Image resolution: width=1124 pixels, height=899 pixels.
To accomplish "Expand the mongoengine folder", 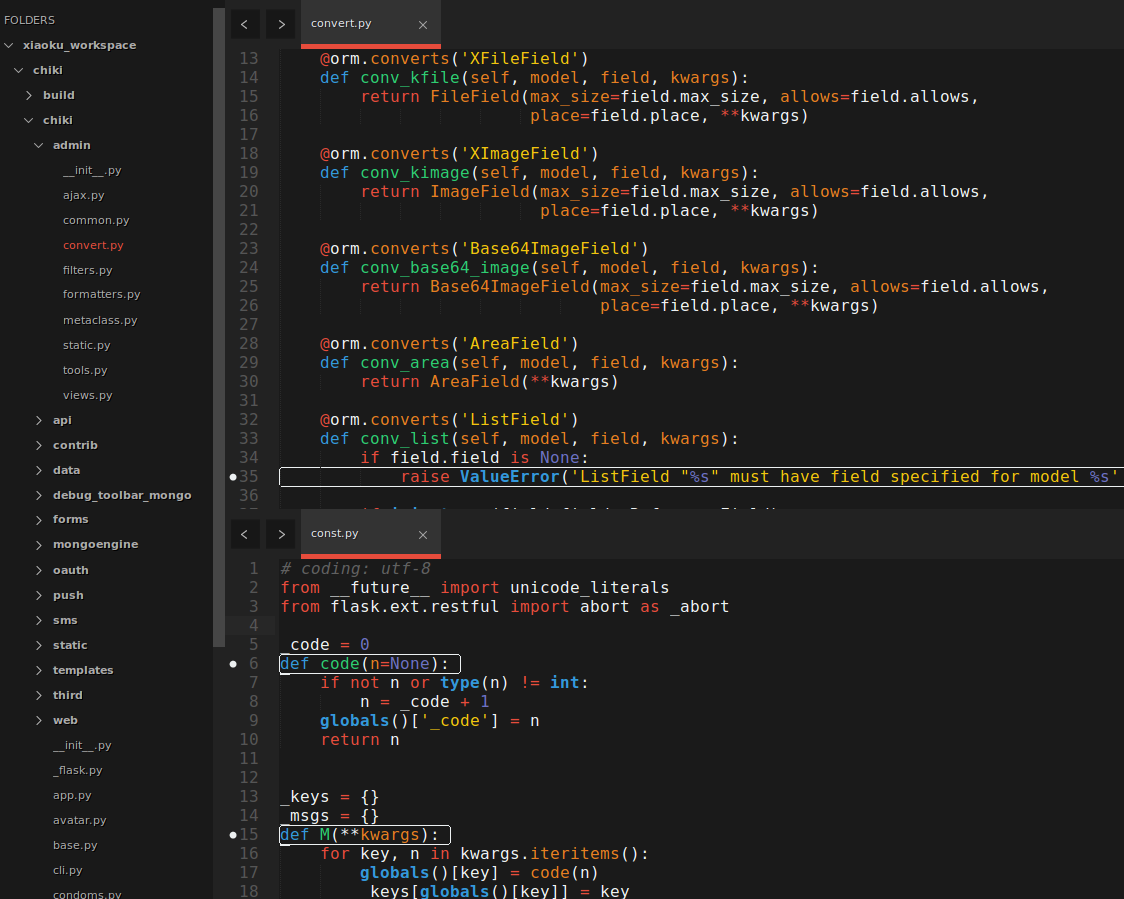I will click(x=39, y=545).
